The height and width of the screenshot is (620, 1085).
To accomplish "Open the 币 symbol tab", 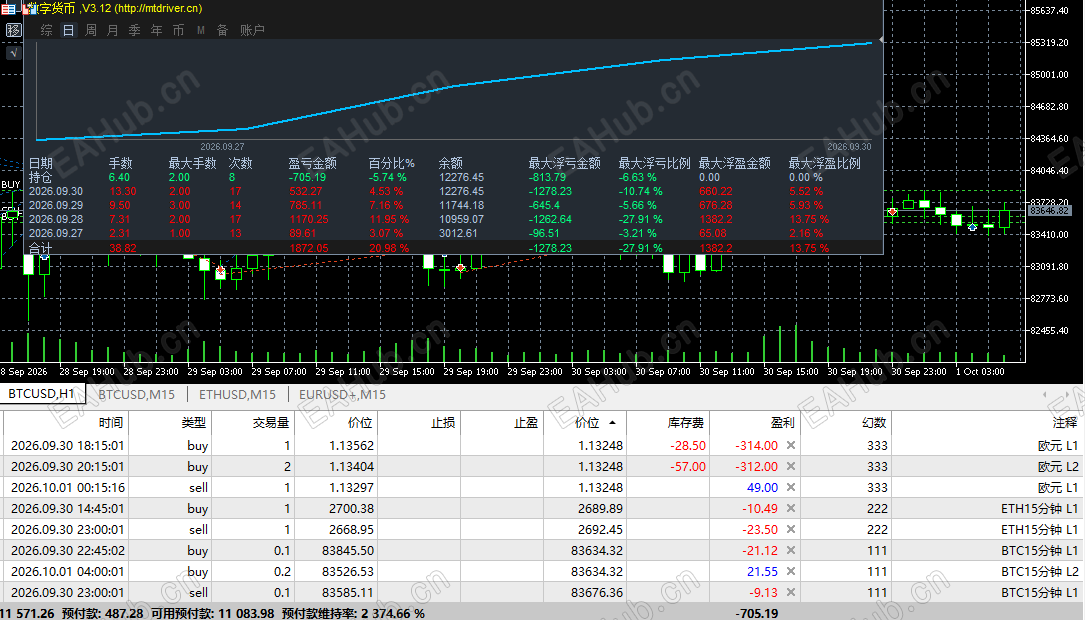I will point(179,30).
